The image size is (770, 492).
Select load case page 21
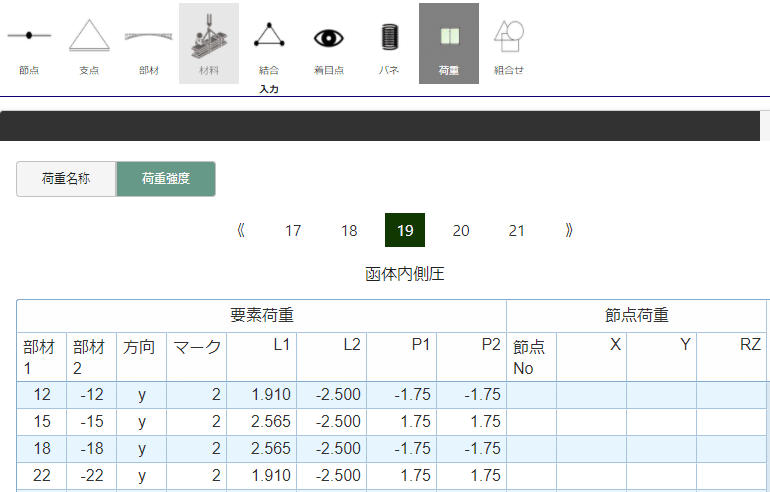click(x=517, y=230)
